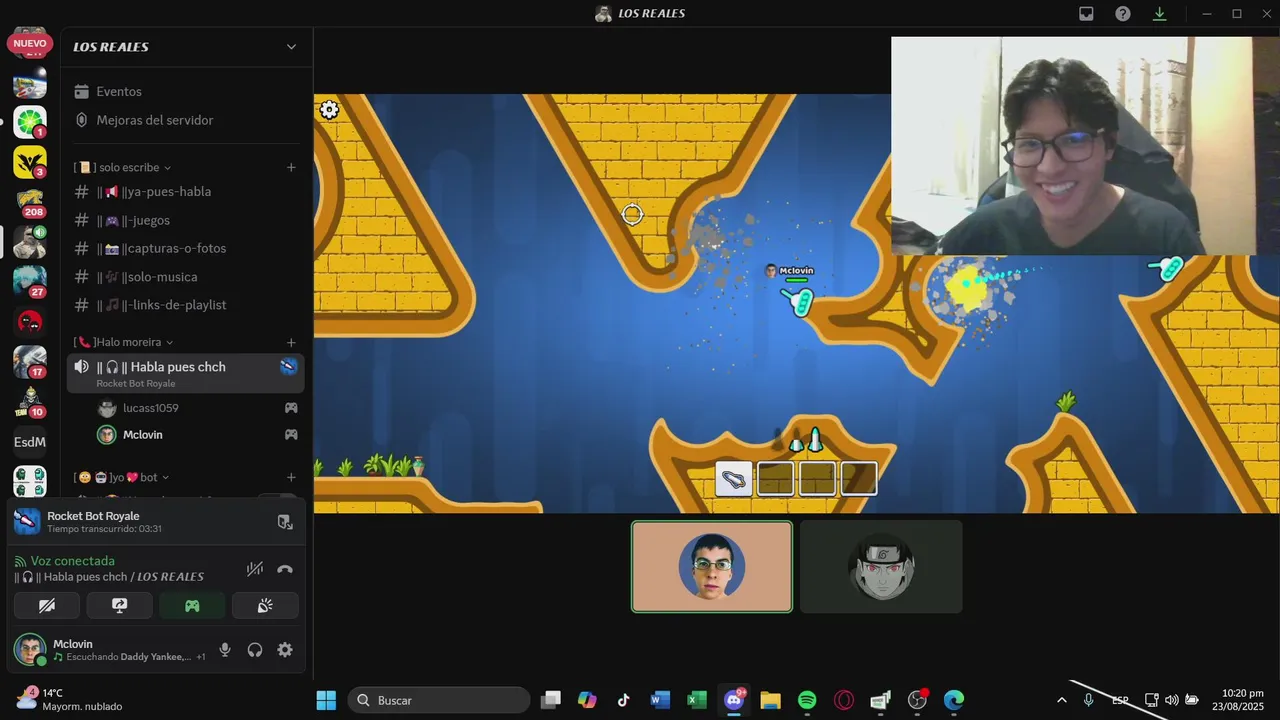1280x720 pixels.
Task: Open the EsdM server icon
Action: point(30,442)
